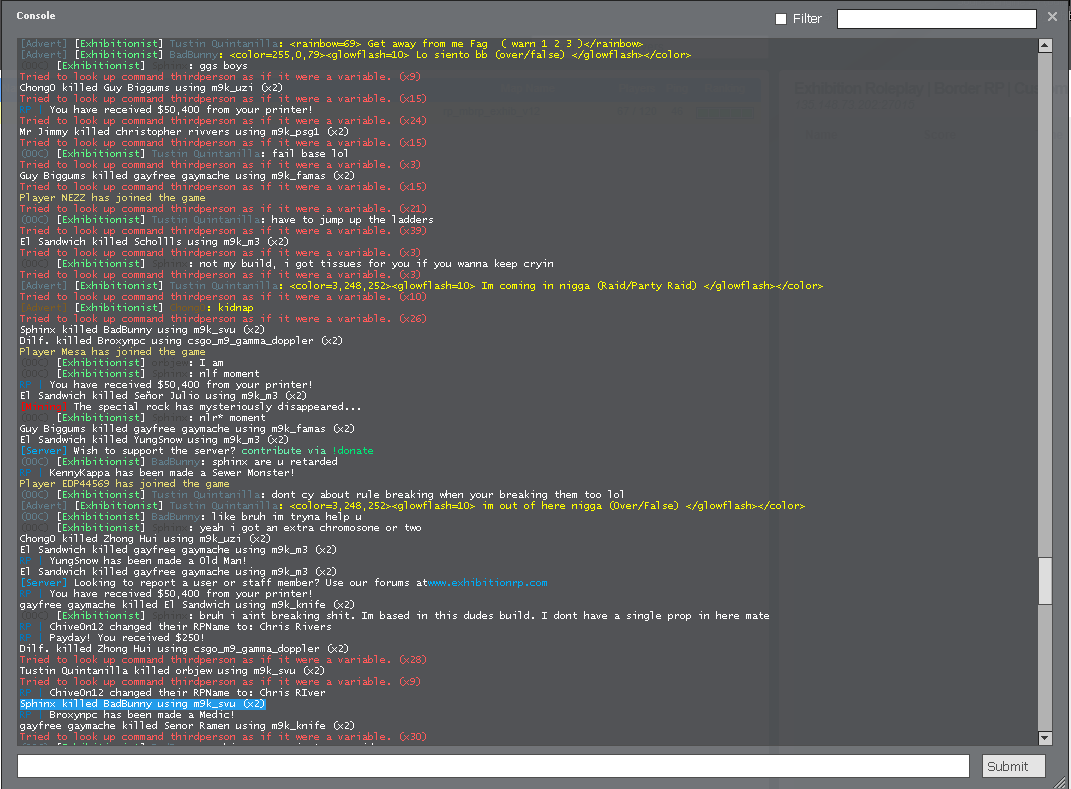1071x789 pixels.
Task: Click the Console title label
Action: tap(36, 16)
